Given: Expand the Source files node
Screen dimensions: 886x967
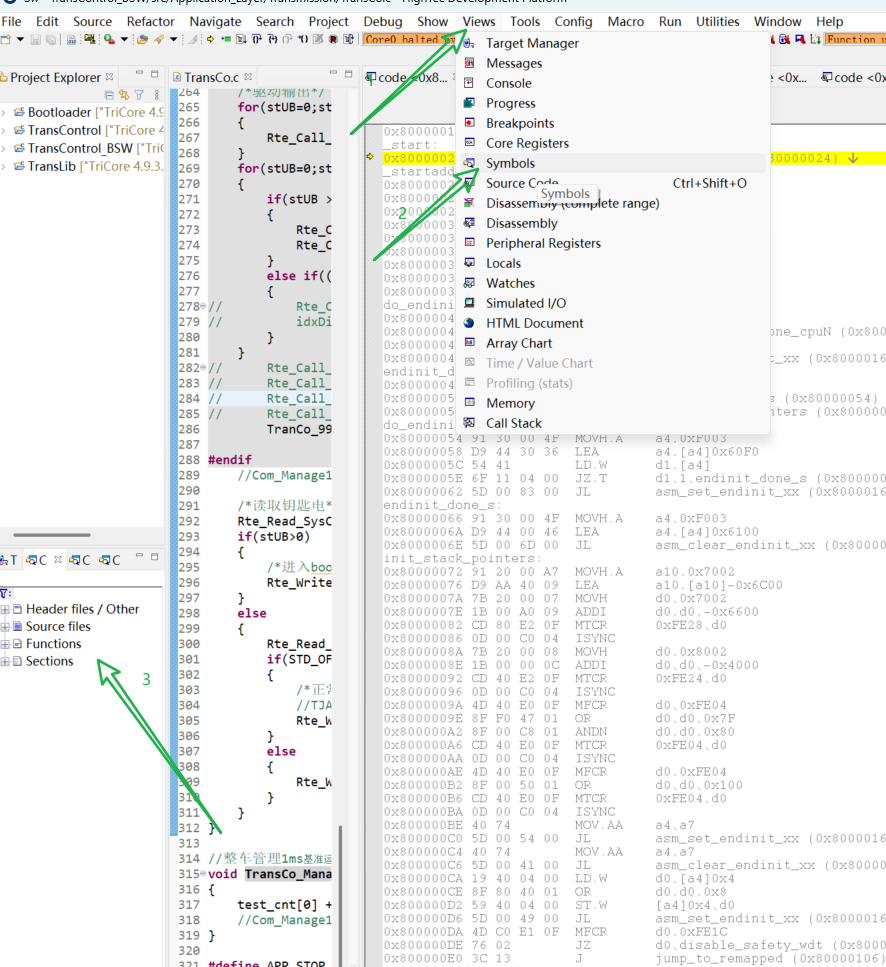Looking at the screenshot, I should tap(5, 627).
